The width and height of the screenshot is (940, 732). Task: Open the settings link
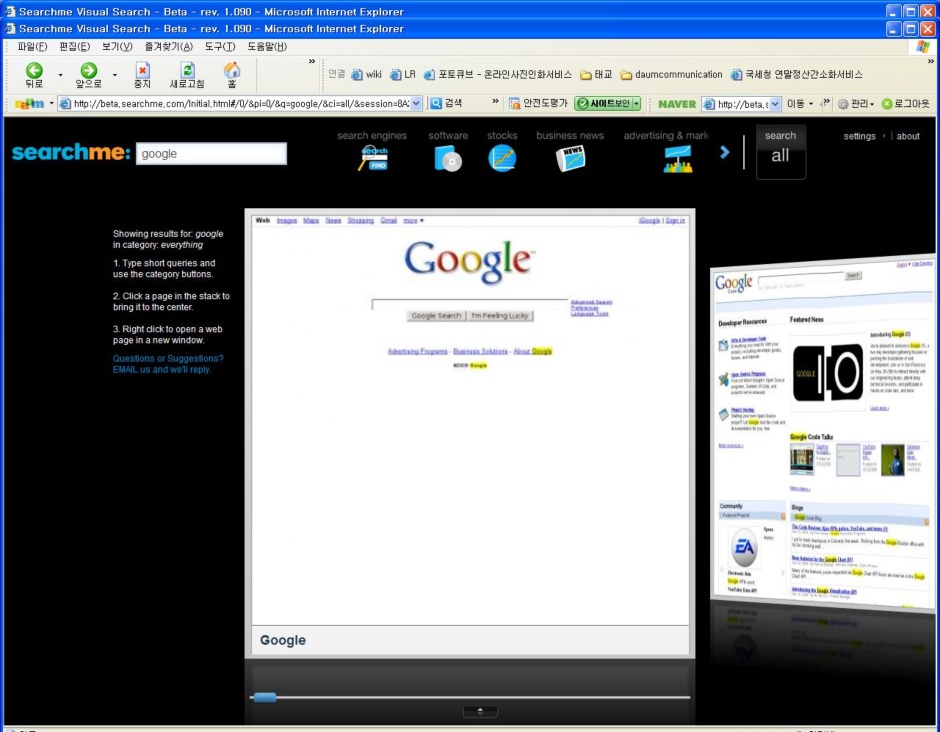[x=859, y=136]
